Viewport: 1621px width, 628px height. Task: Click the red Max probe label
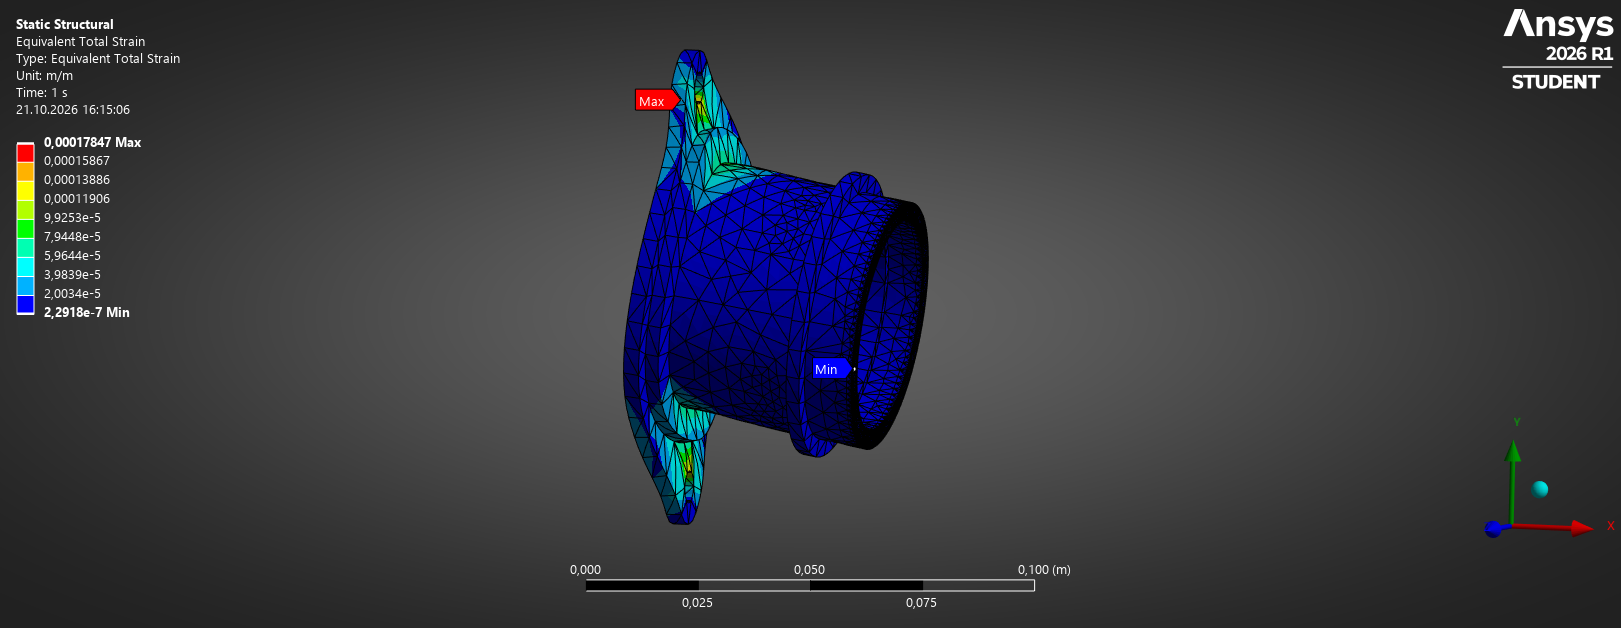coord(656,101)
